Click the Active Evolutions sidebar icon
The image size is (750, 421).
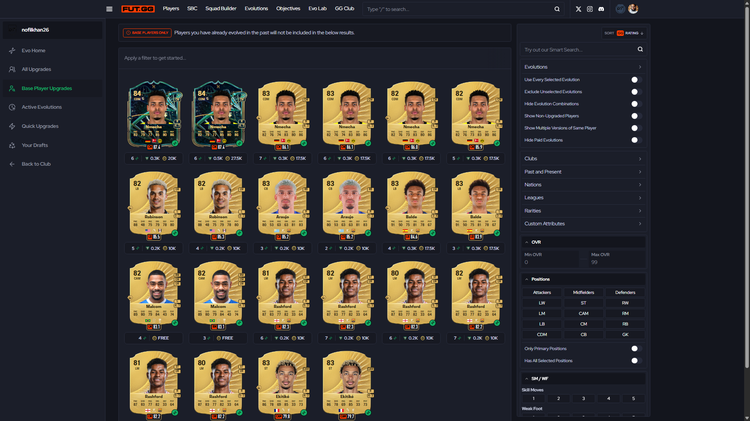pyautogui.click(x=12, y=107)
